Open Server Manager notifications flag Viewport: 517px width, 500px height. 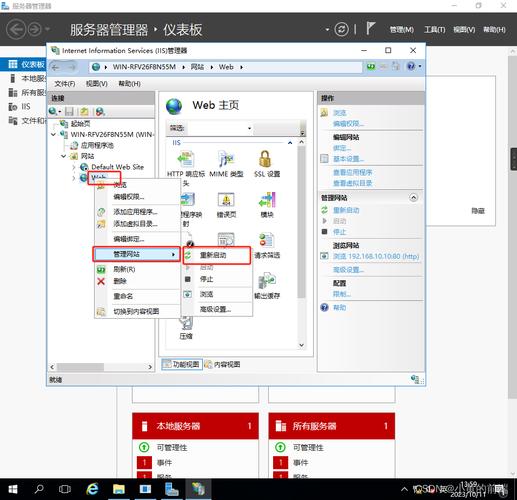(370, 29)
